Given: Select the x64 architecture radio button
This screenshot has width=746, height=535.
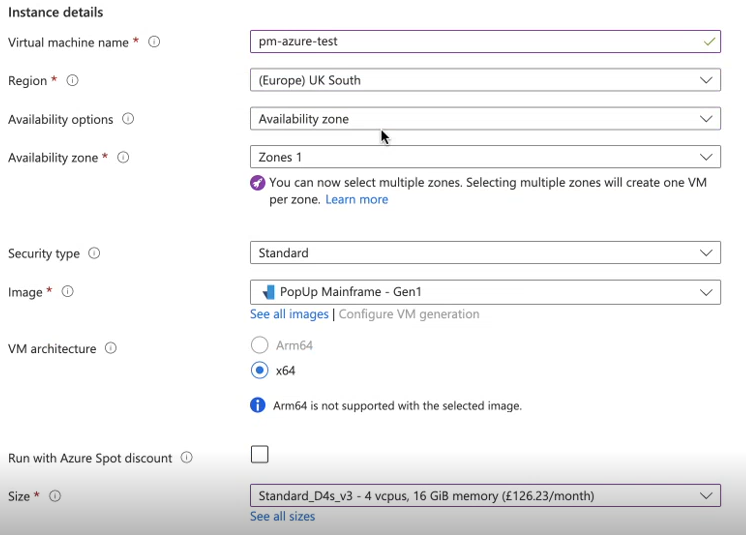Looking at the screenshot, I should (x=259, y=370).
